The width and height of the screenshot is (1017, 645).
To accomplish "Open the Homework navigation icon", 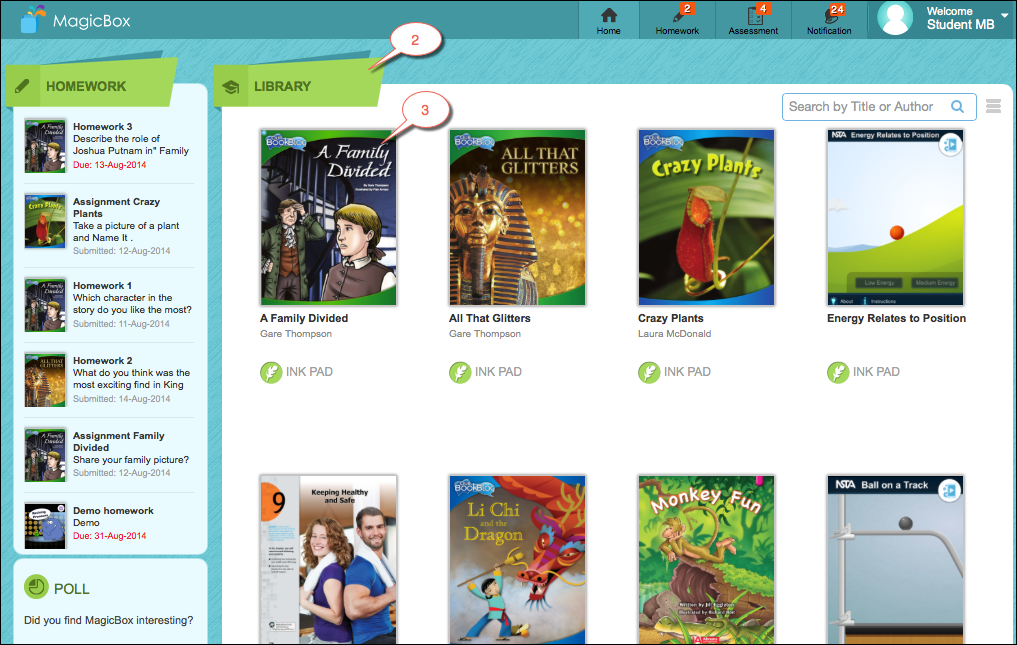I will pos(680,14).
